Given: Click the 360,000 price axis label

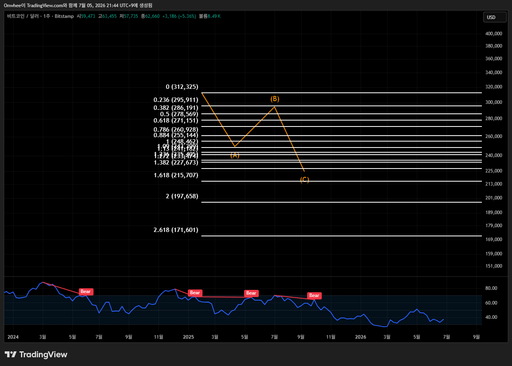Looking at the screenshot, I should click(494, 59).
